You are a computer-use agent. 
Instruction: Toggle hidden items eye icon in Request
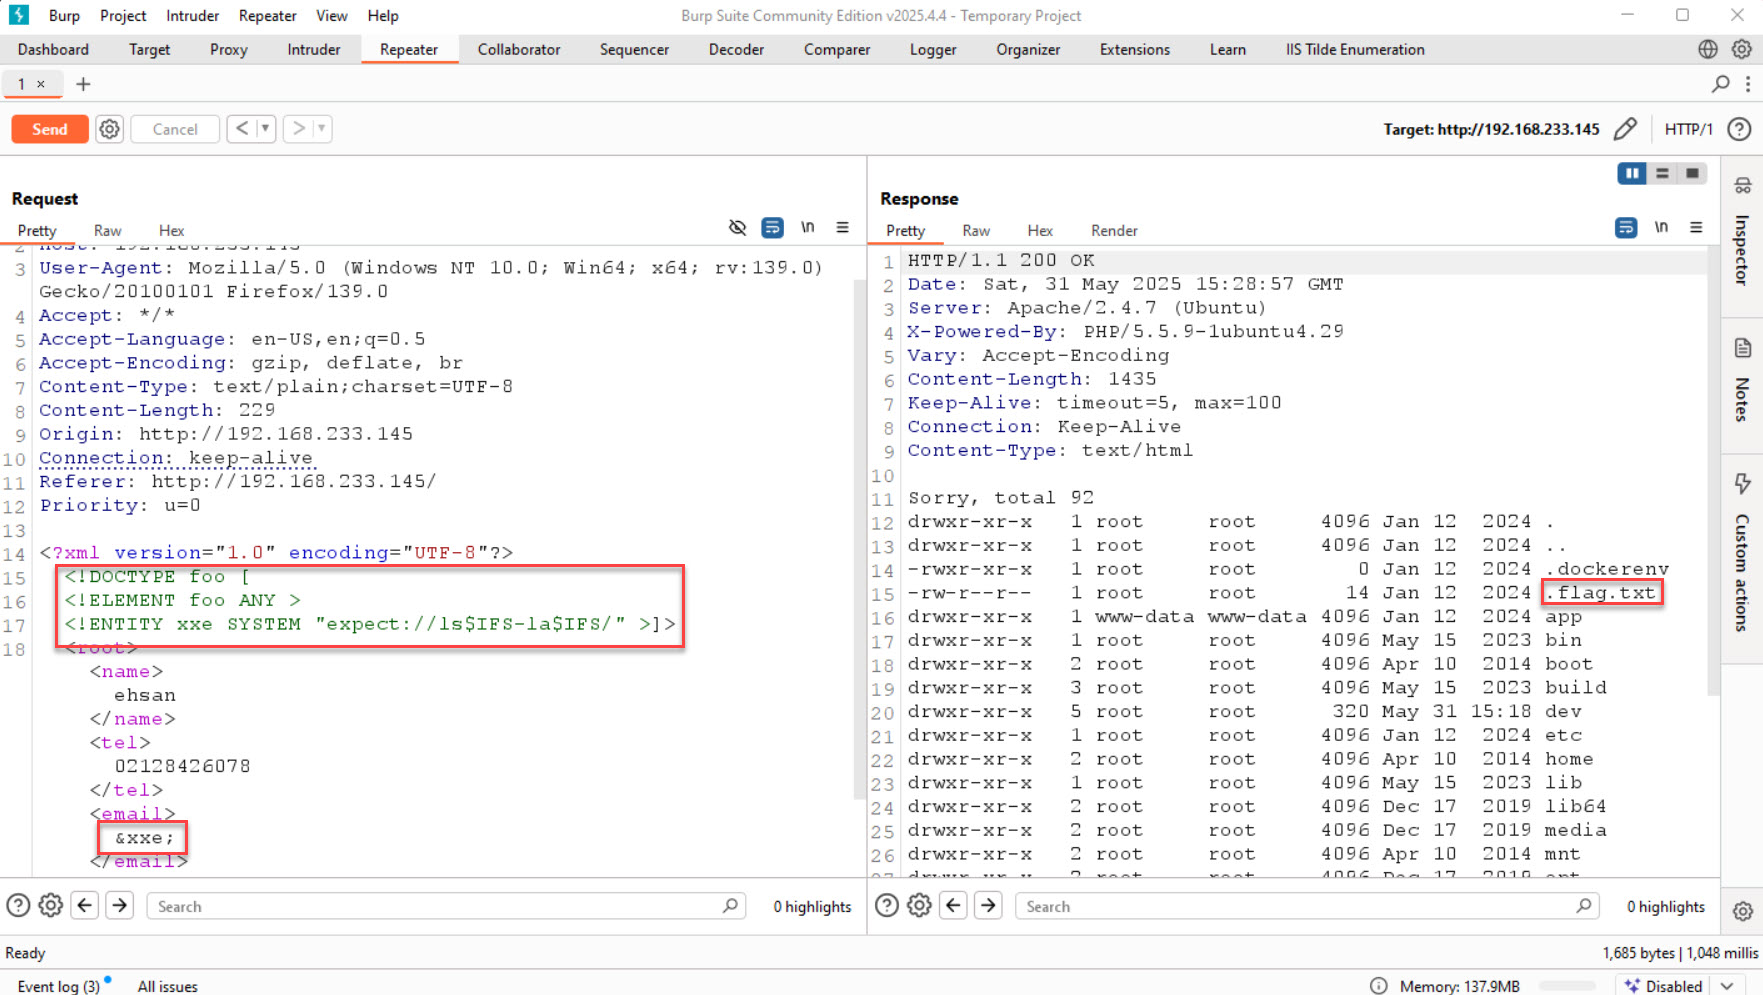[738, 228]
